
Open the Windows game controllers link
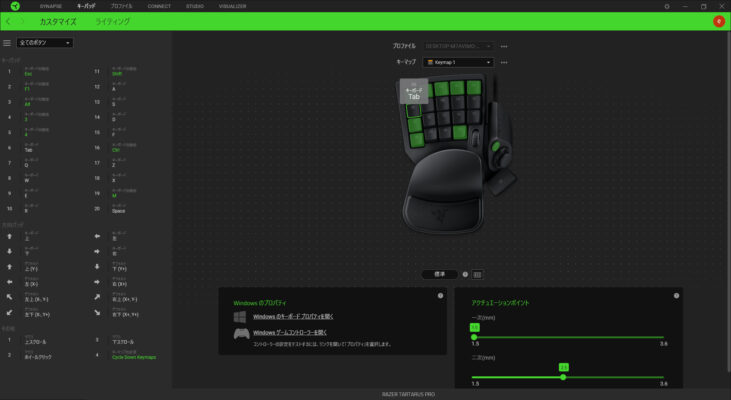(x=290, y=332)
